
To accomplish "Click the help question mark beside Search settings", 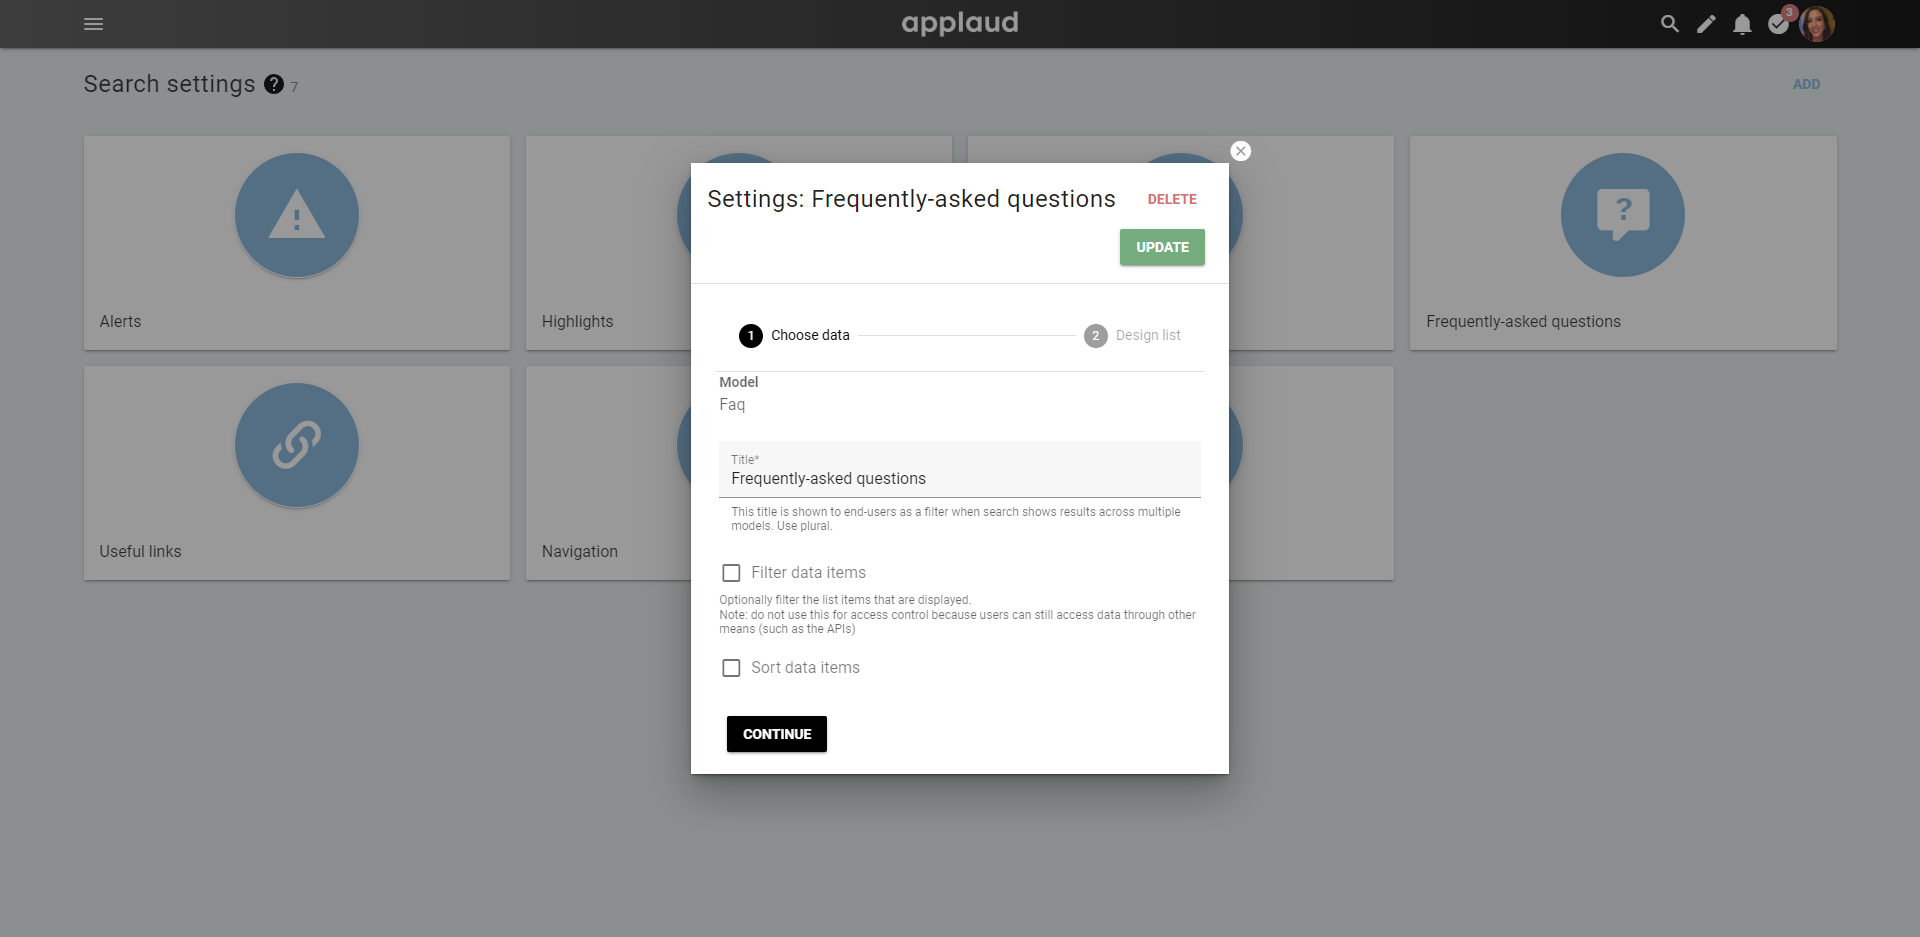I will (x=274, y=84).
